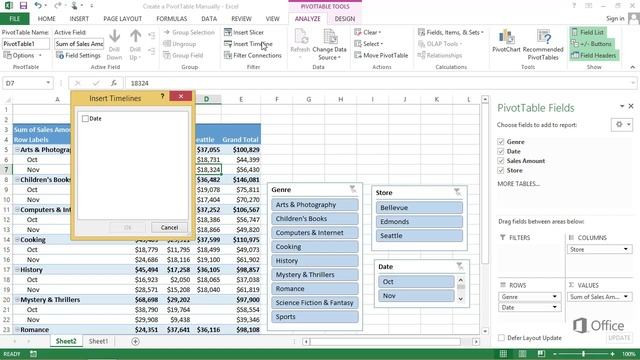Open Sum of Sales Amount dropdown in Values

click(626, 297)
